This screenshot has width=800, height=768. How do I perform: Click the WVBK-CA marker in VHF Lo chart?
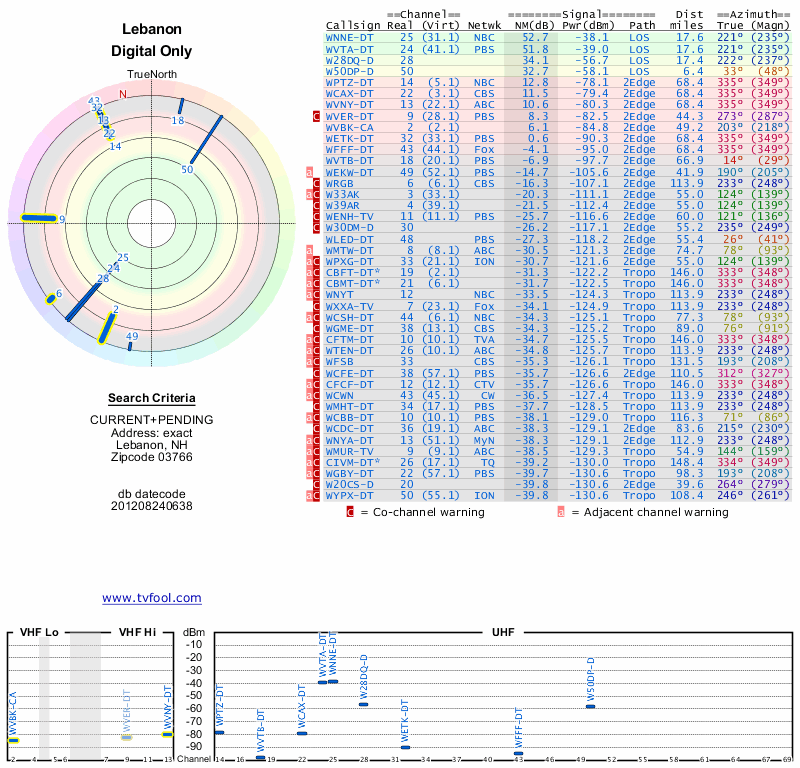[x=13, y=739]
